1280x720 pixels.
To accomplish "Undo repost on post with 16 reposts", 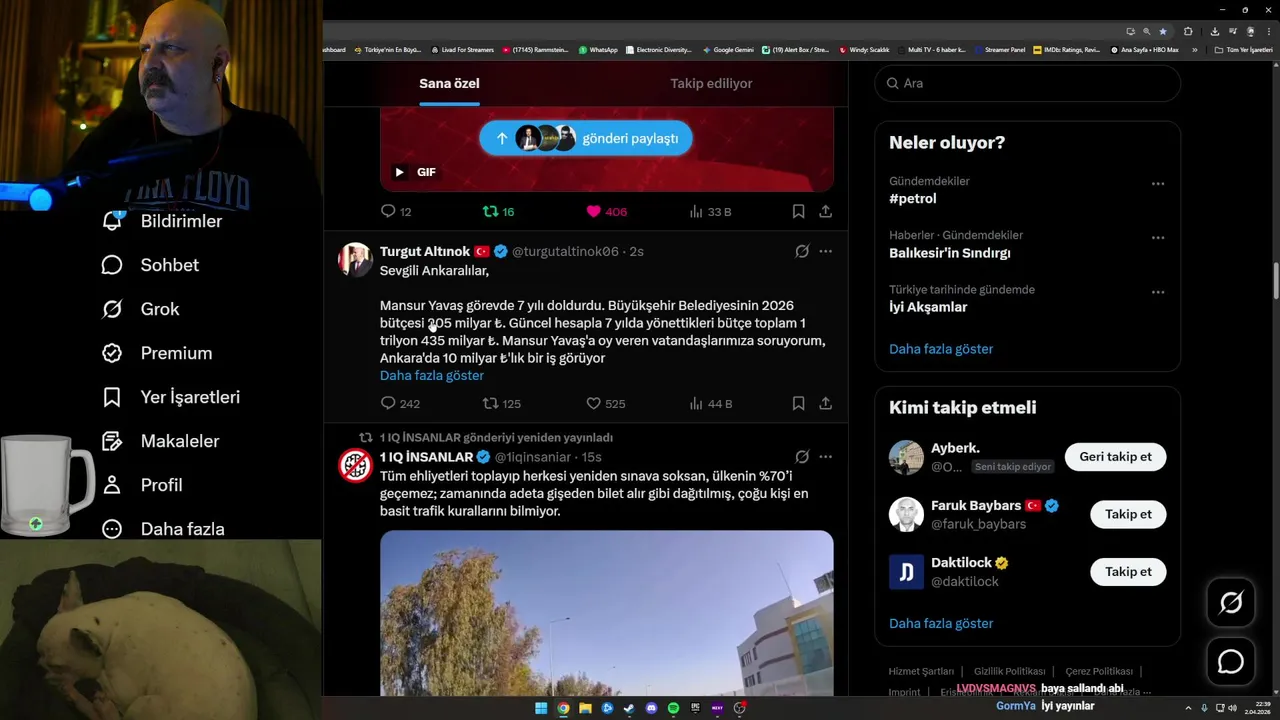I will coord(498,211).
